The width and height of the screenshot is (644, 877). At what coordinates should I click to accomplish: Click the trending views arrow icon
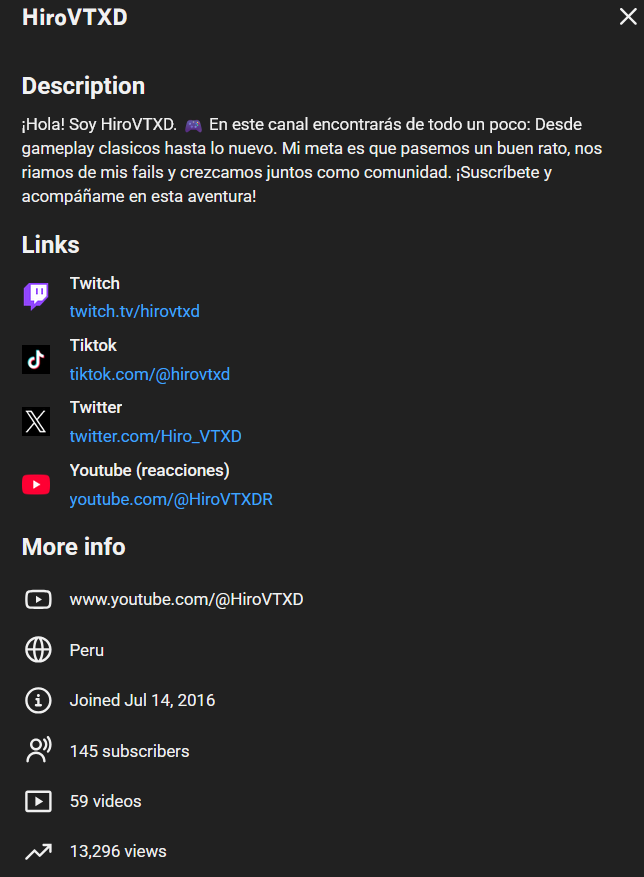[38, 851]
